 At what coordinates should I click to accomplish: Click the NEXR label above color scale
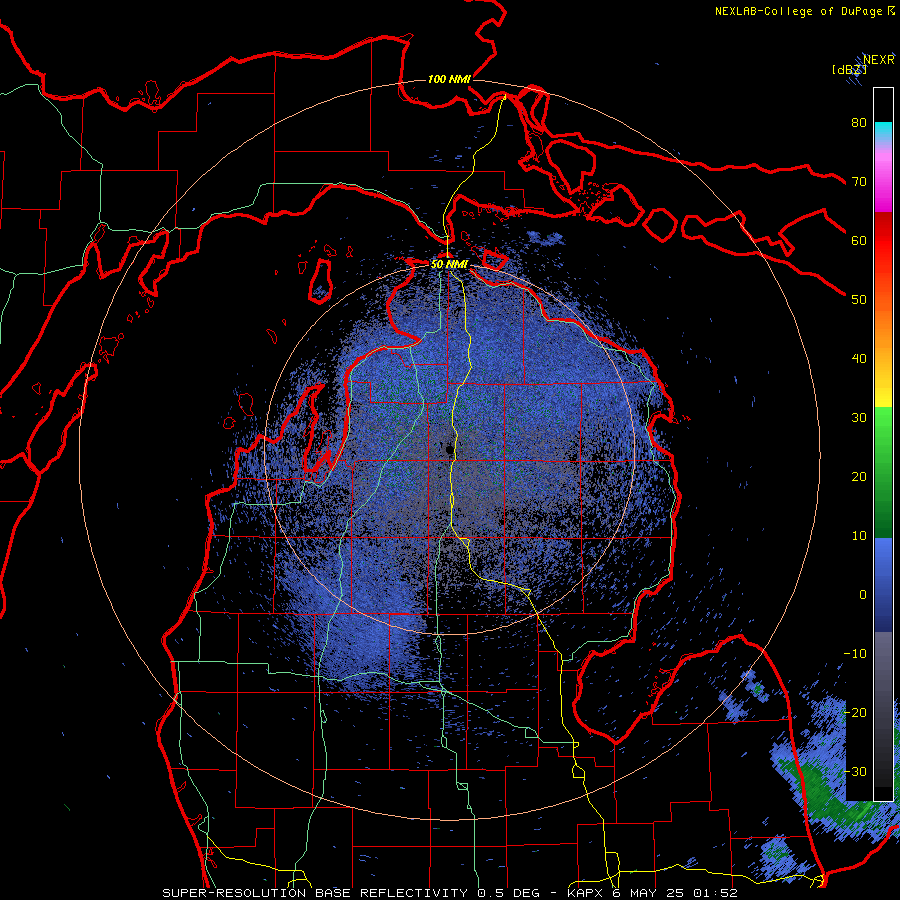(878, 59)
